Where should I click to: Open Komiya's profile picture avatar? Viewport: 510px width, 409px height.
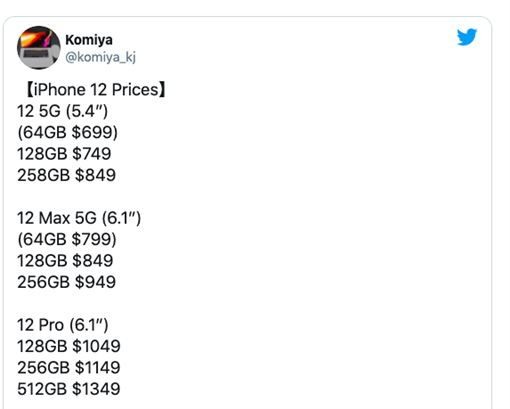[39, 48]
